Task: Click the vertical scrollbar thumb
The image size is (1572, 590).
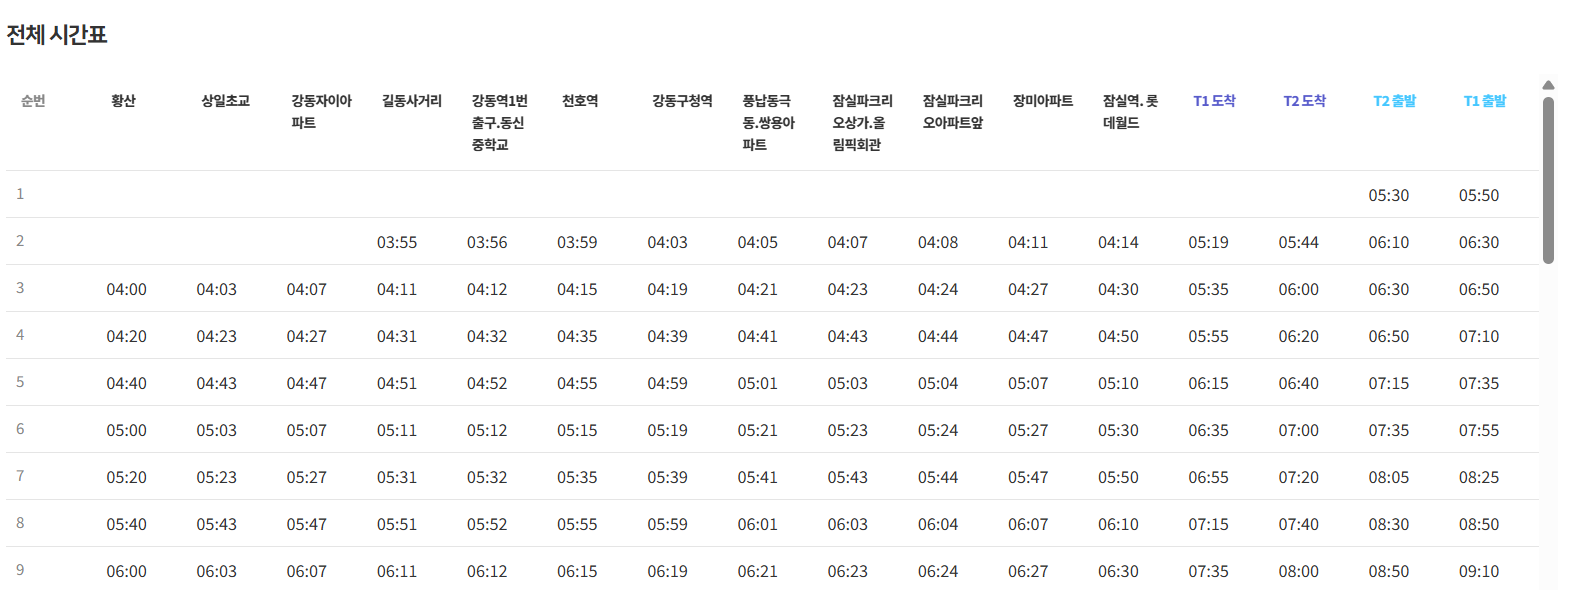Action: (x=1548, y=180)
